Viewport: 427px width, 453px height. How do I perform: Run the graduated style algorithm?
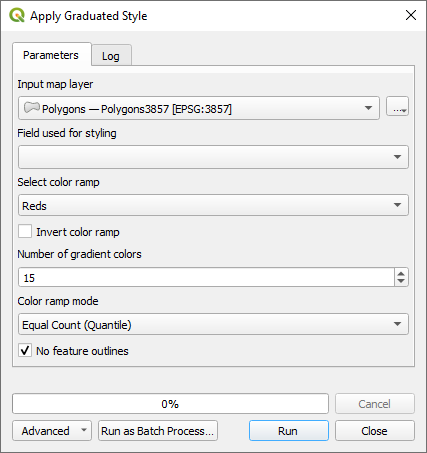pyautogui.click(x=289, y=431)
